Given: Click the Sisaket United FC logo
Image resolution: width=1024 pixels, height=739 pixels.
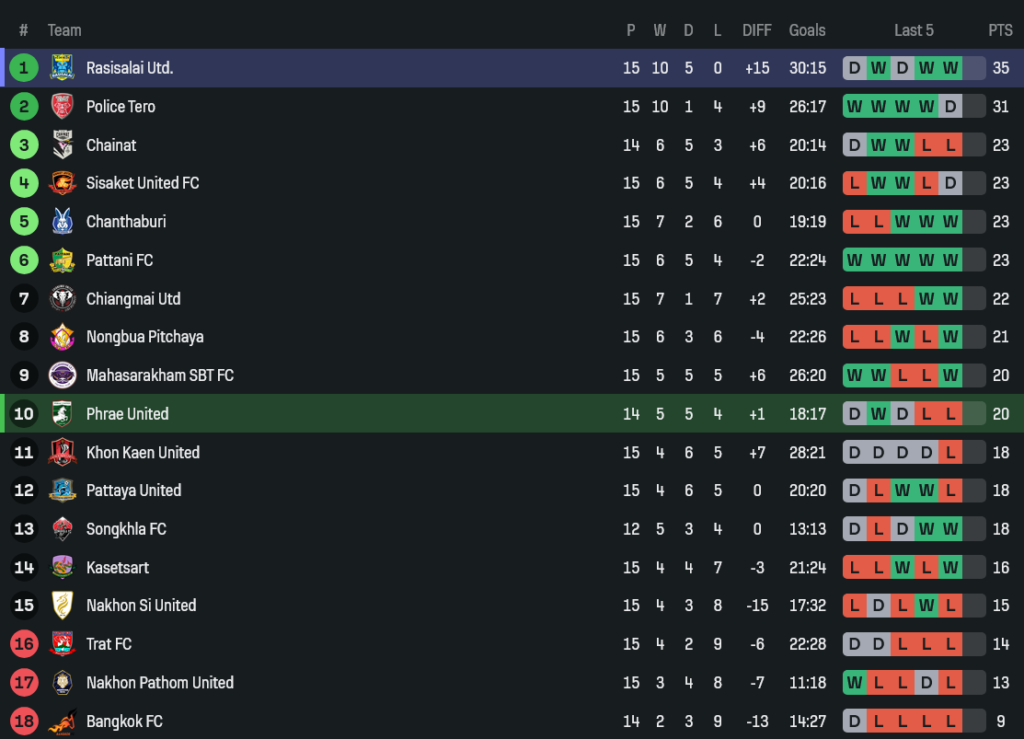Looking at the screenshot, I should 62,183.
